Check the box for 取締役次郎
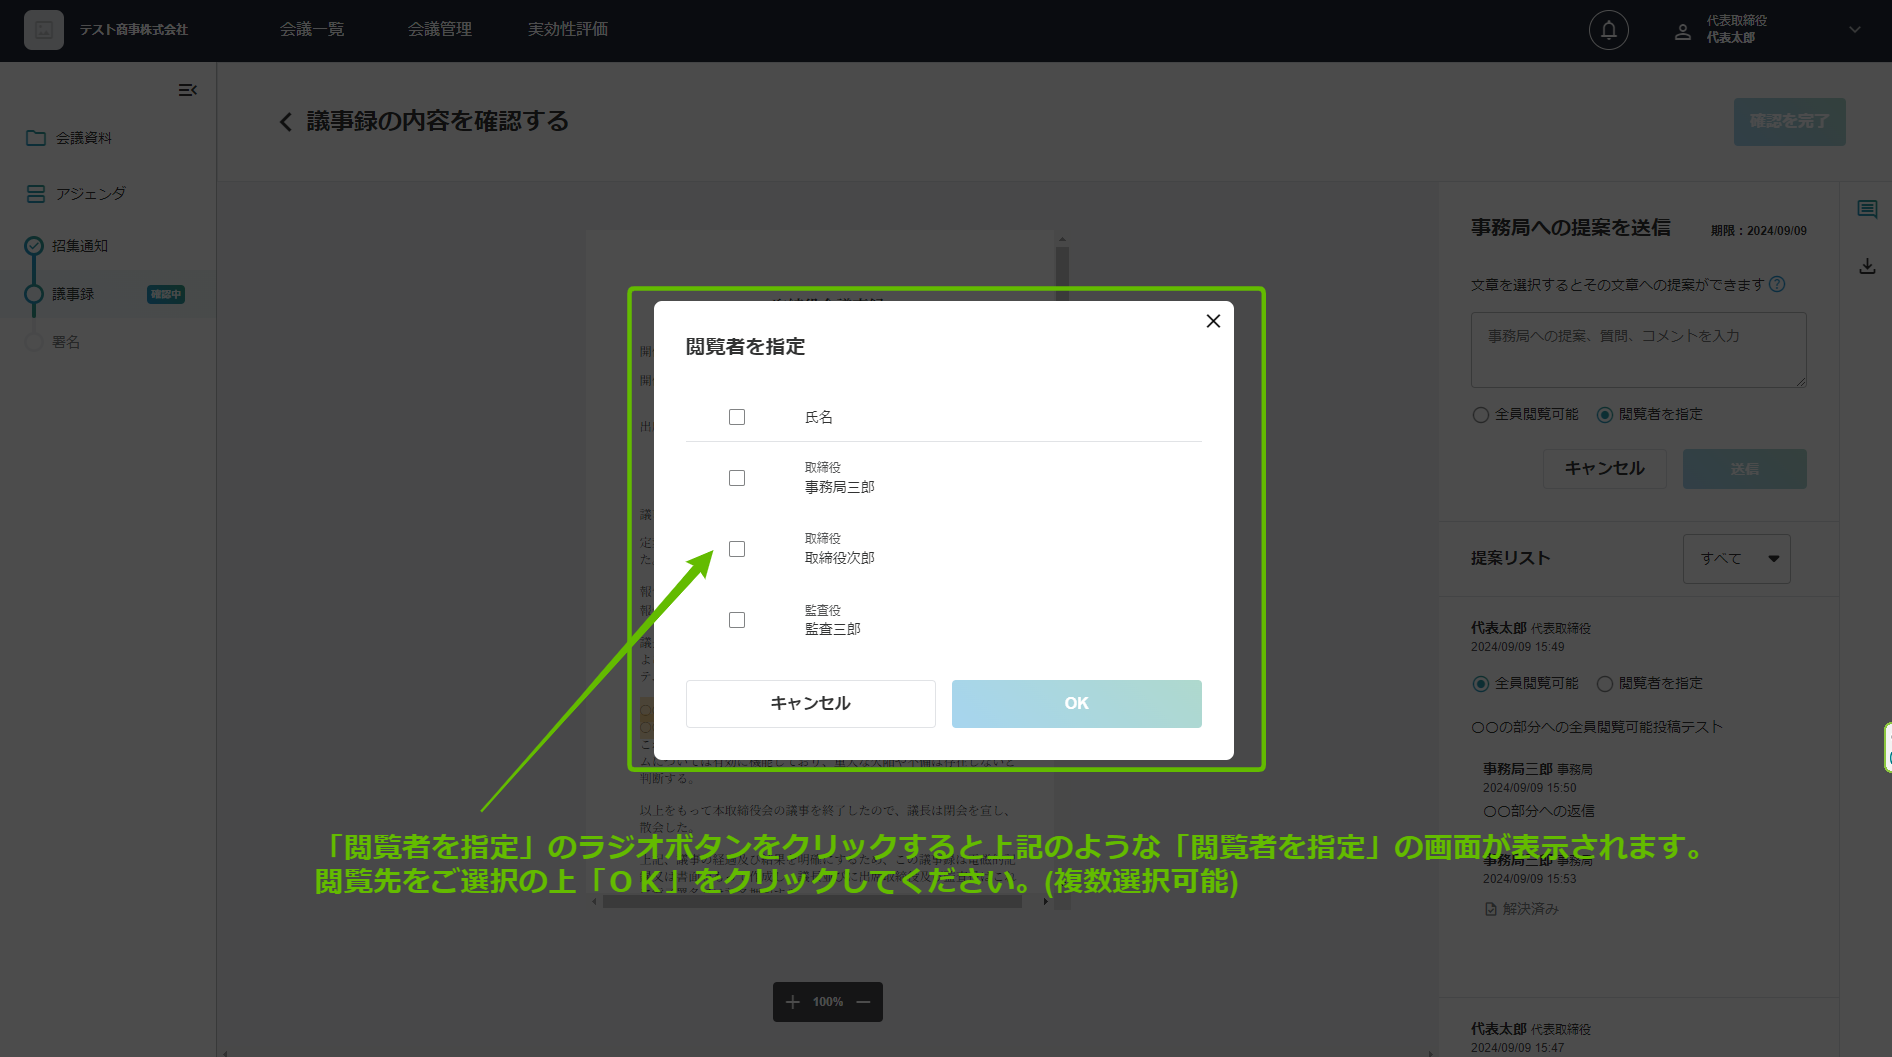Viewport: 1892px width, 1057px height. coord(737,549)
